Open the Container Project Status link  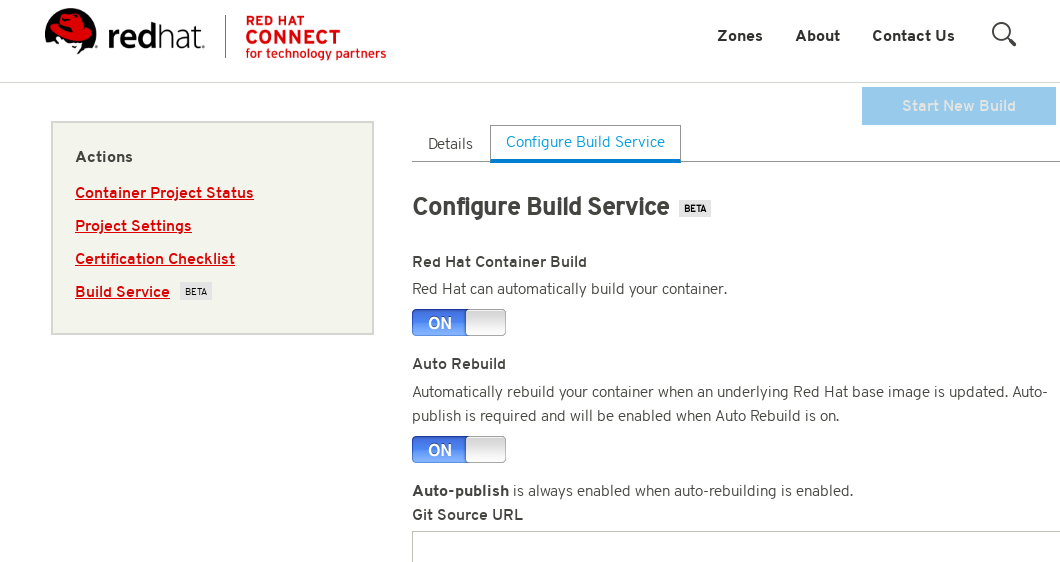(164, 193)
